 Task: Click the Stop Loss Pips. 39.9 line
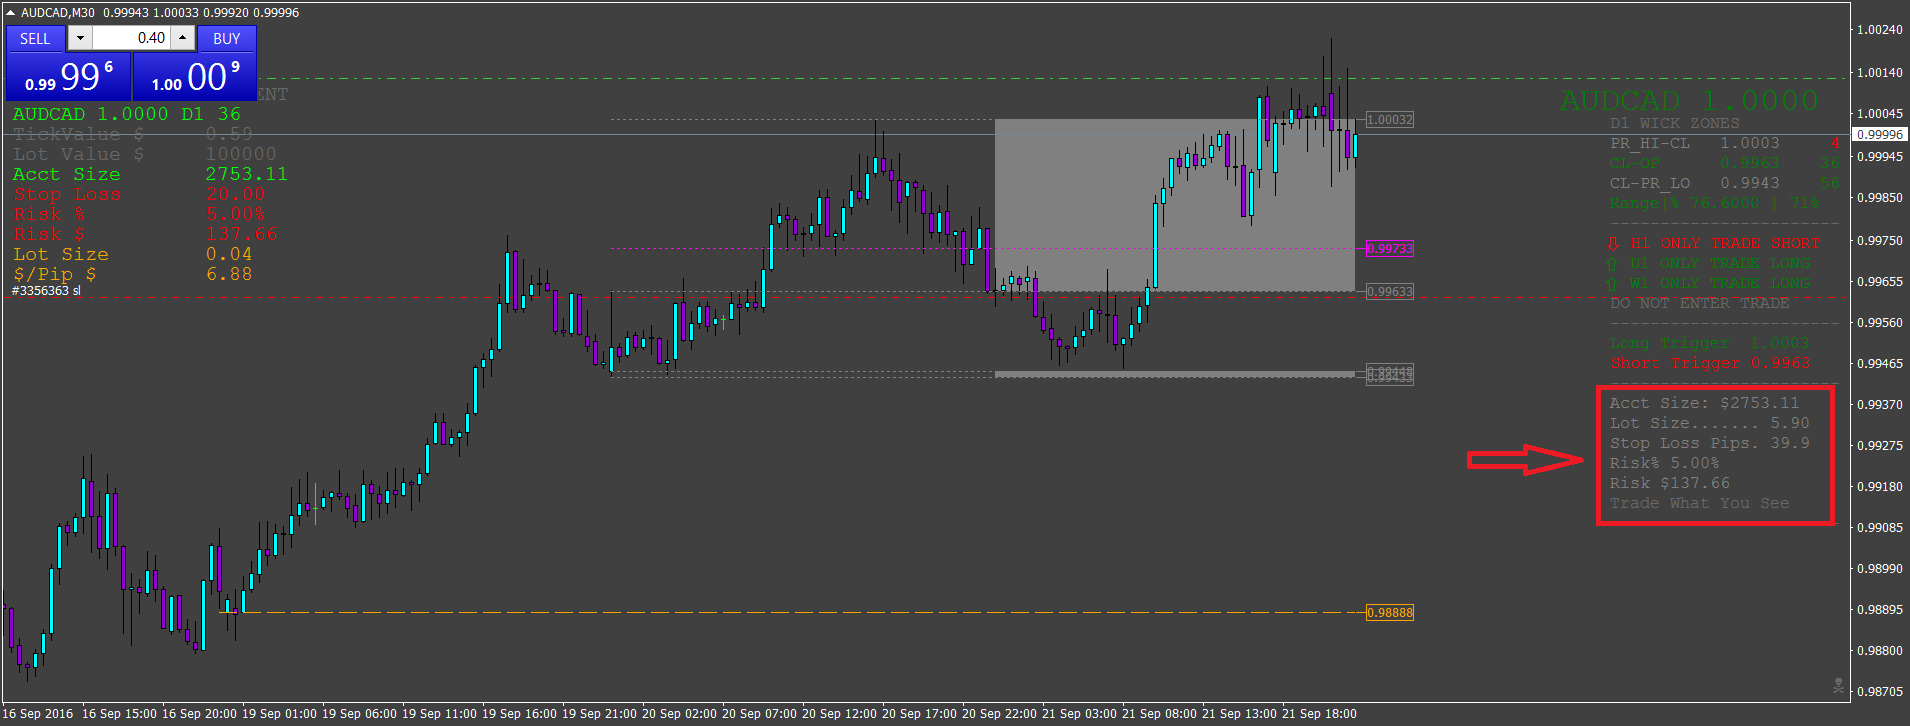(1709, 443)
